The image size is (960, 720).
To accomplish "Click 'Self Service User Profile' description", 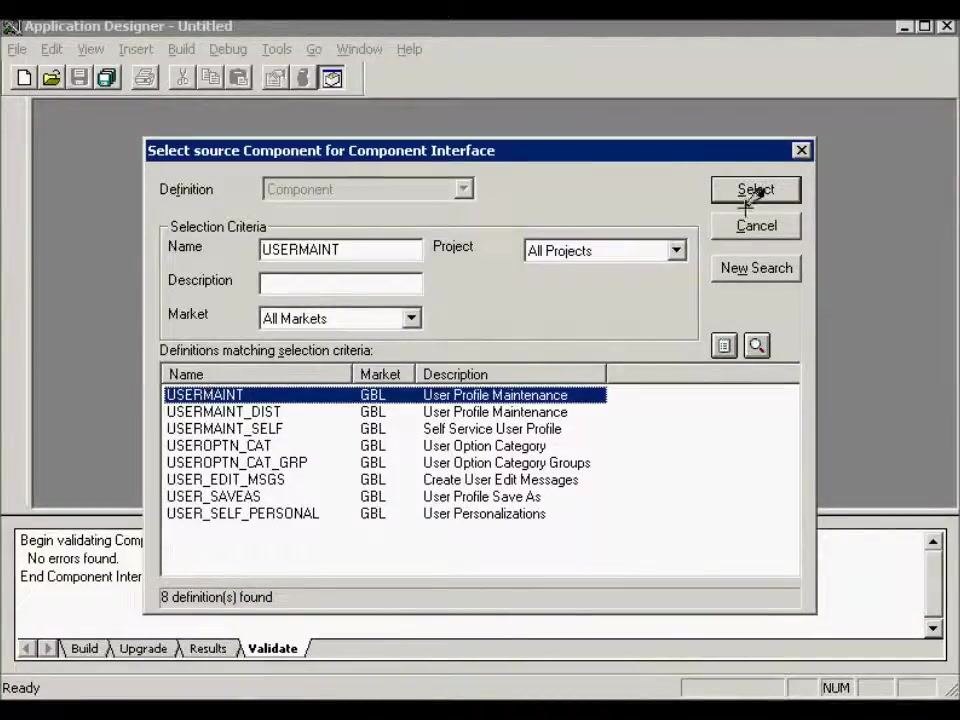I will coord(492,429).
